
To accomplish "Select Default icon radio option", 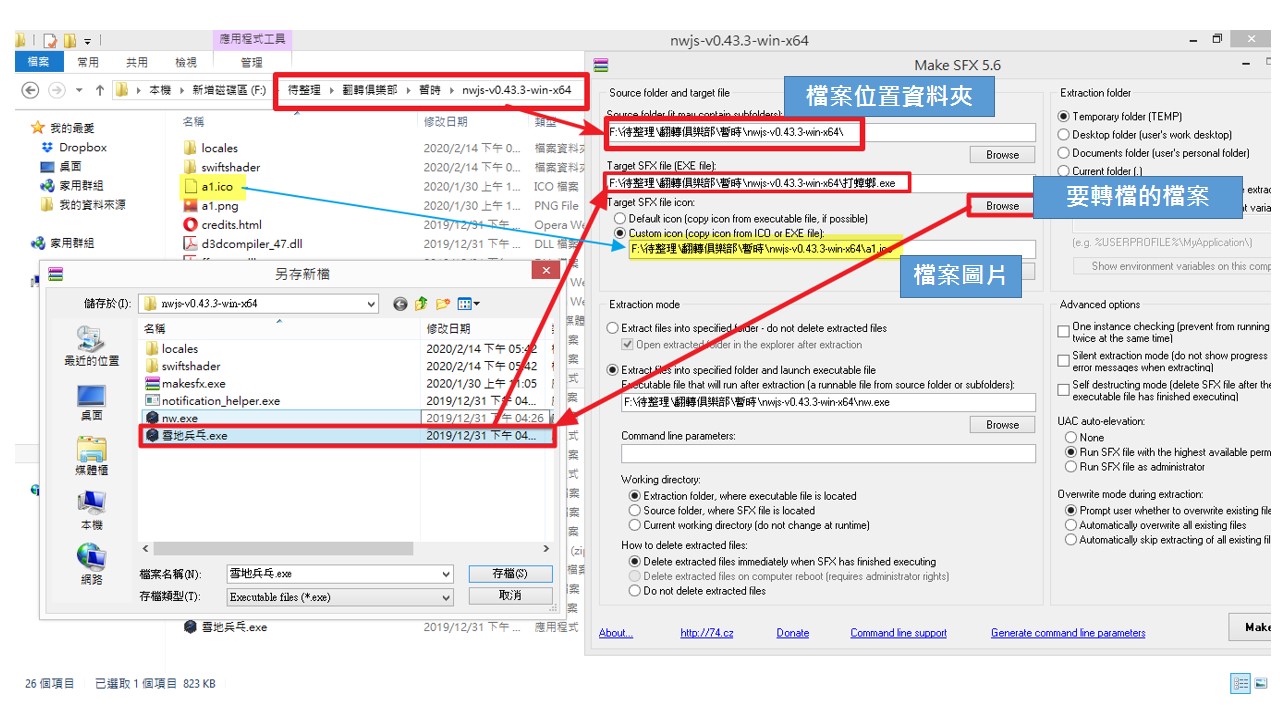I will click(621, 218).
